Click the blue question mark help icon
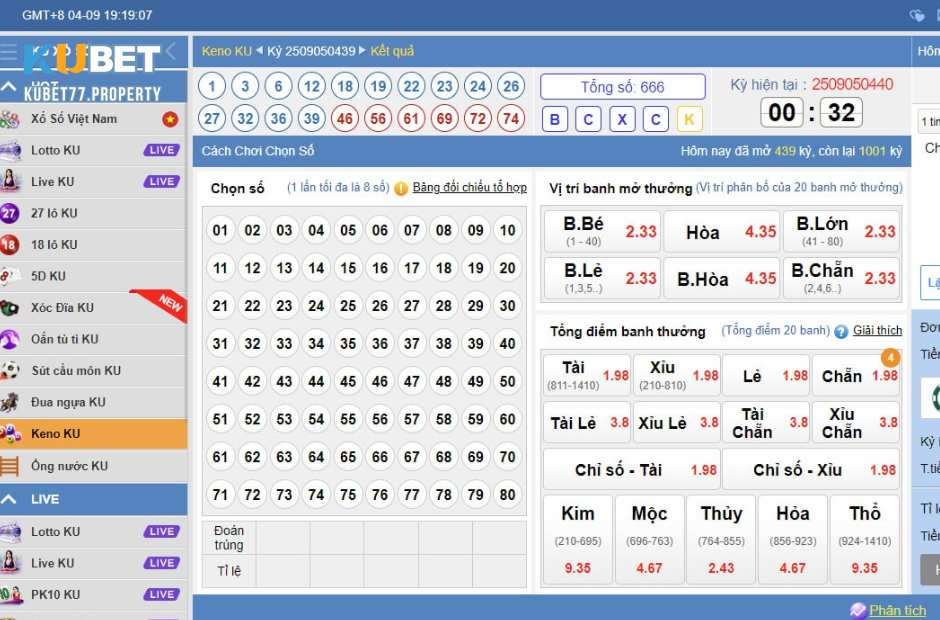This screenshot has height=620, width=940. (841, 332)
